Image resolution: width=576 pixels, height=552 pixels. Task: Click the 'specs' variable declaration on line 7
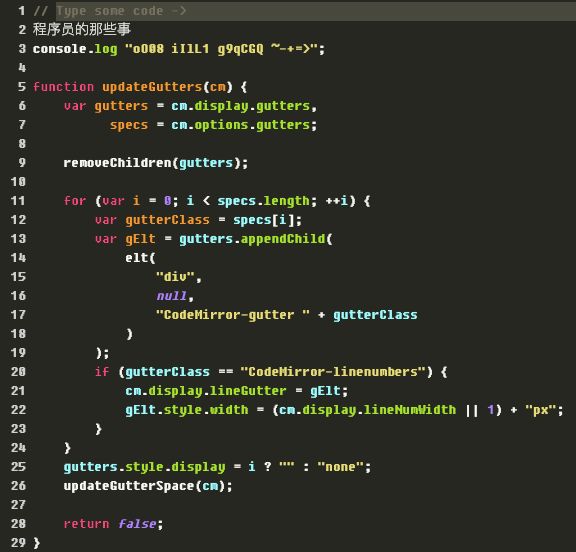click(x=129, y=125)
